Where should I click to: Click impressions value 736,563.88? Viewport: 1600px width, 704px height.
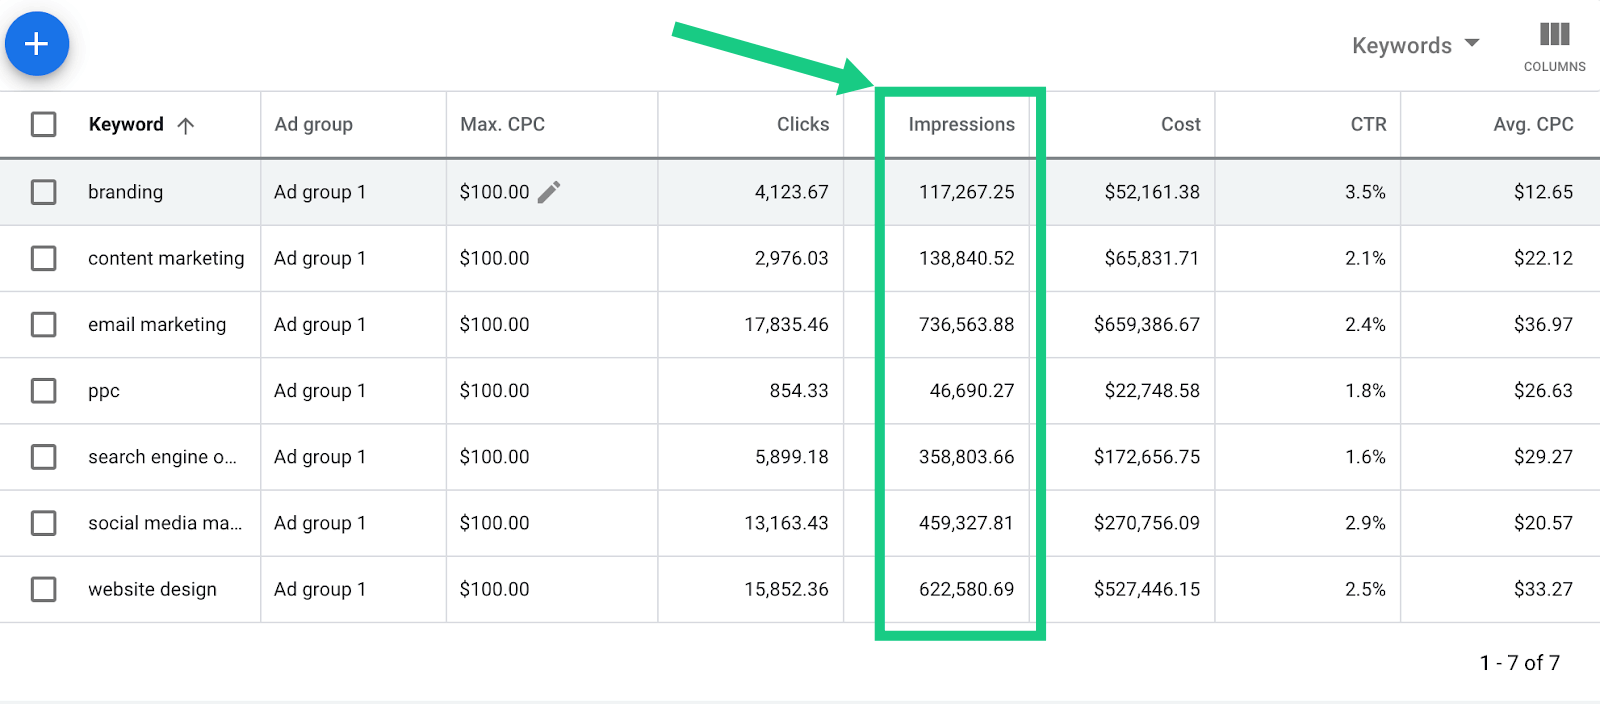coord(966,324)
